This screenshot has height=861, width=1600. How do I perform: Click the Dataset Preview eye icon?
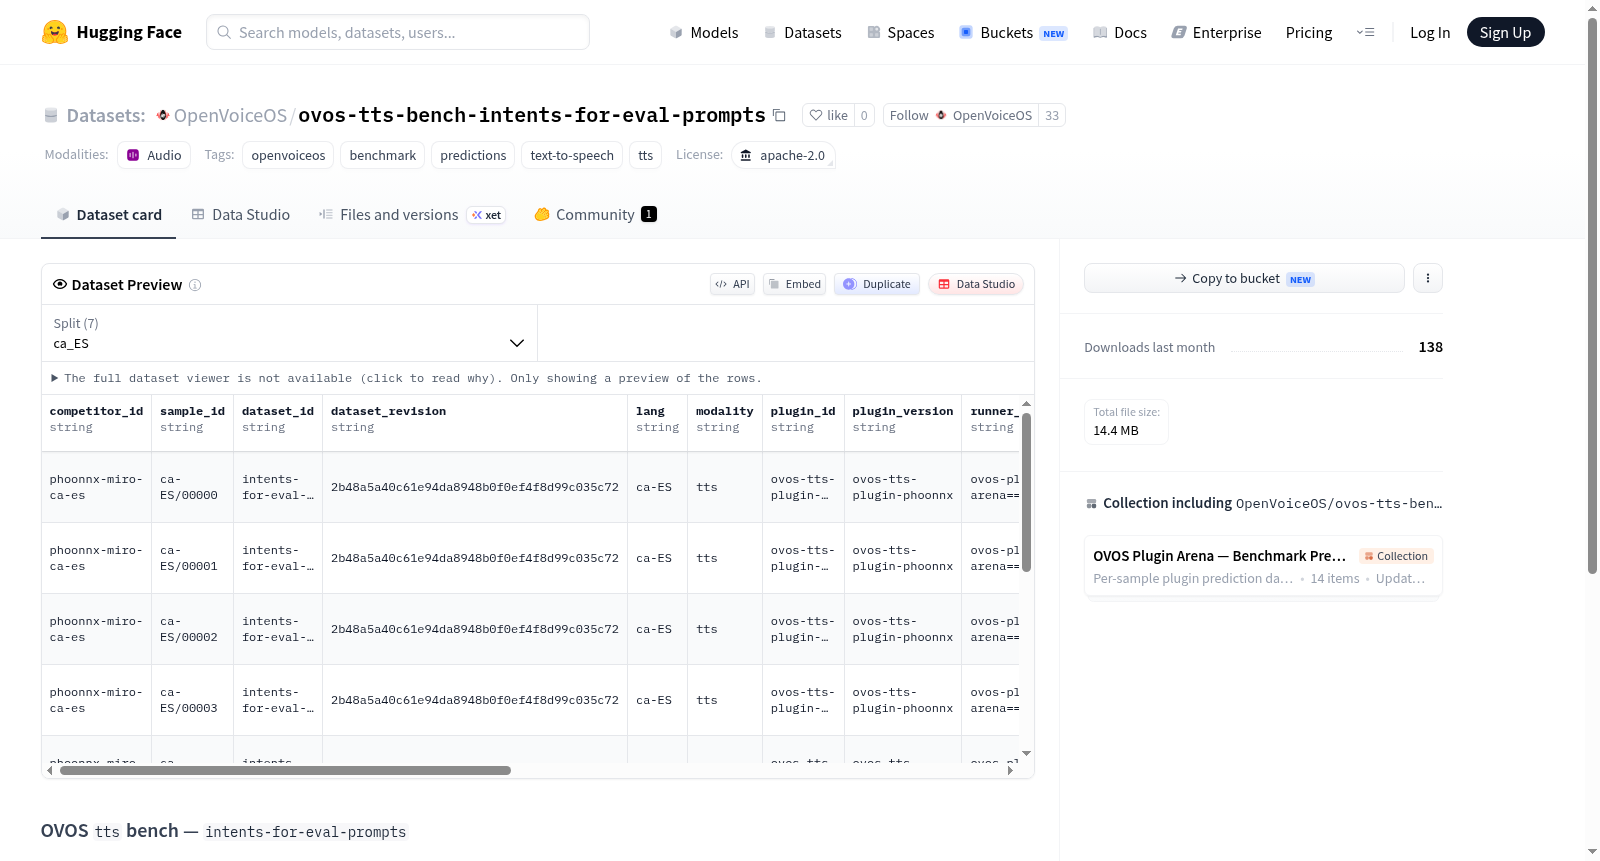pyautogui.click(x=60, y=284)
